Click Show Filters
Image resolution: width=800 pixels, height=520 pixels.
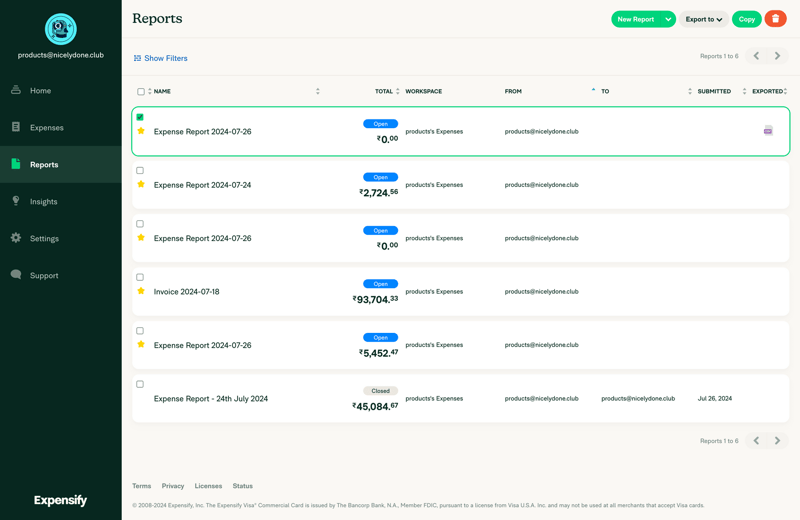(x=160, y=58)
